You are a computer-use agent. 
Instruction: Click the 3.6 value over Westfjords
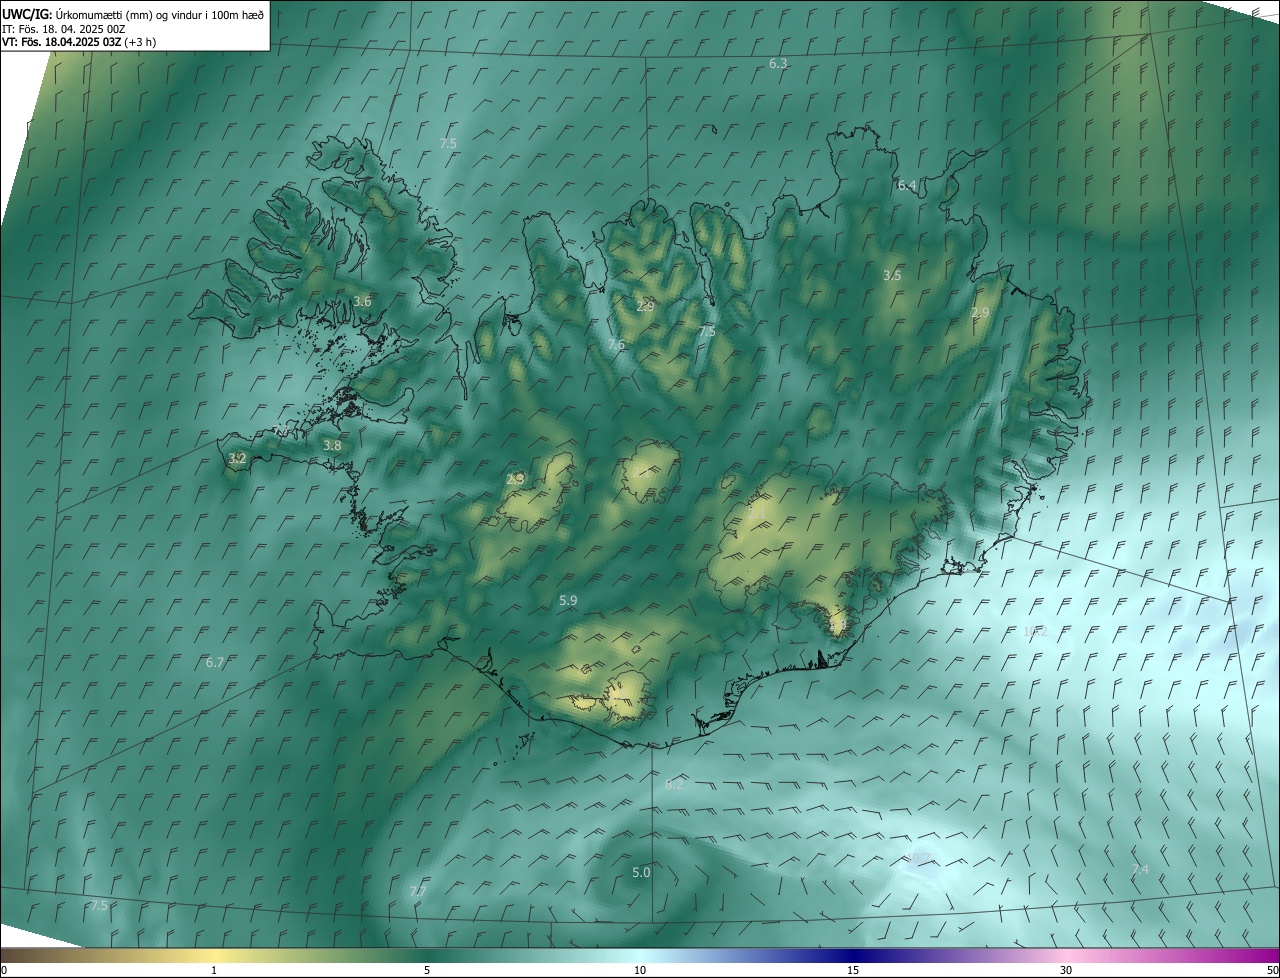[362, 301]
